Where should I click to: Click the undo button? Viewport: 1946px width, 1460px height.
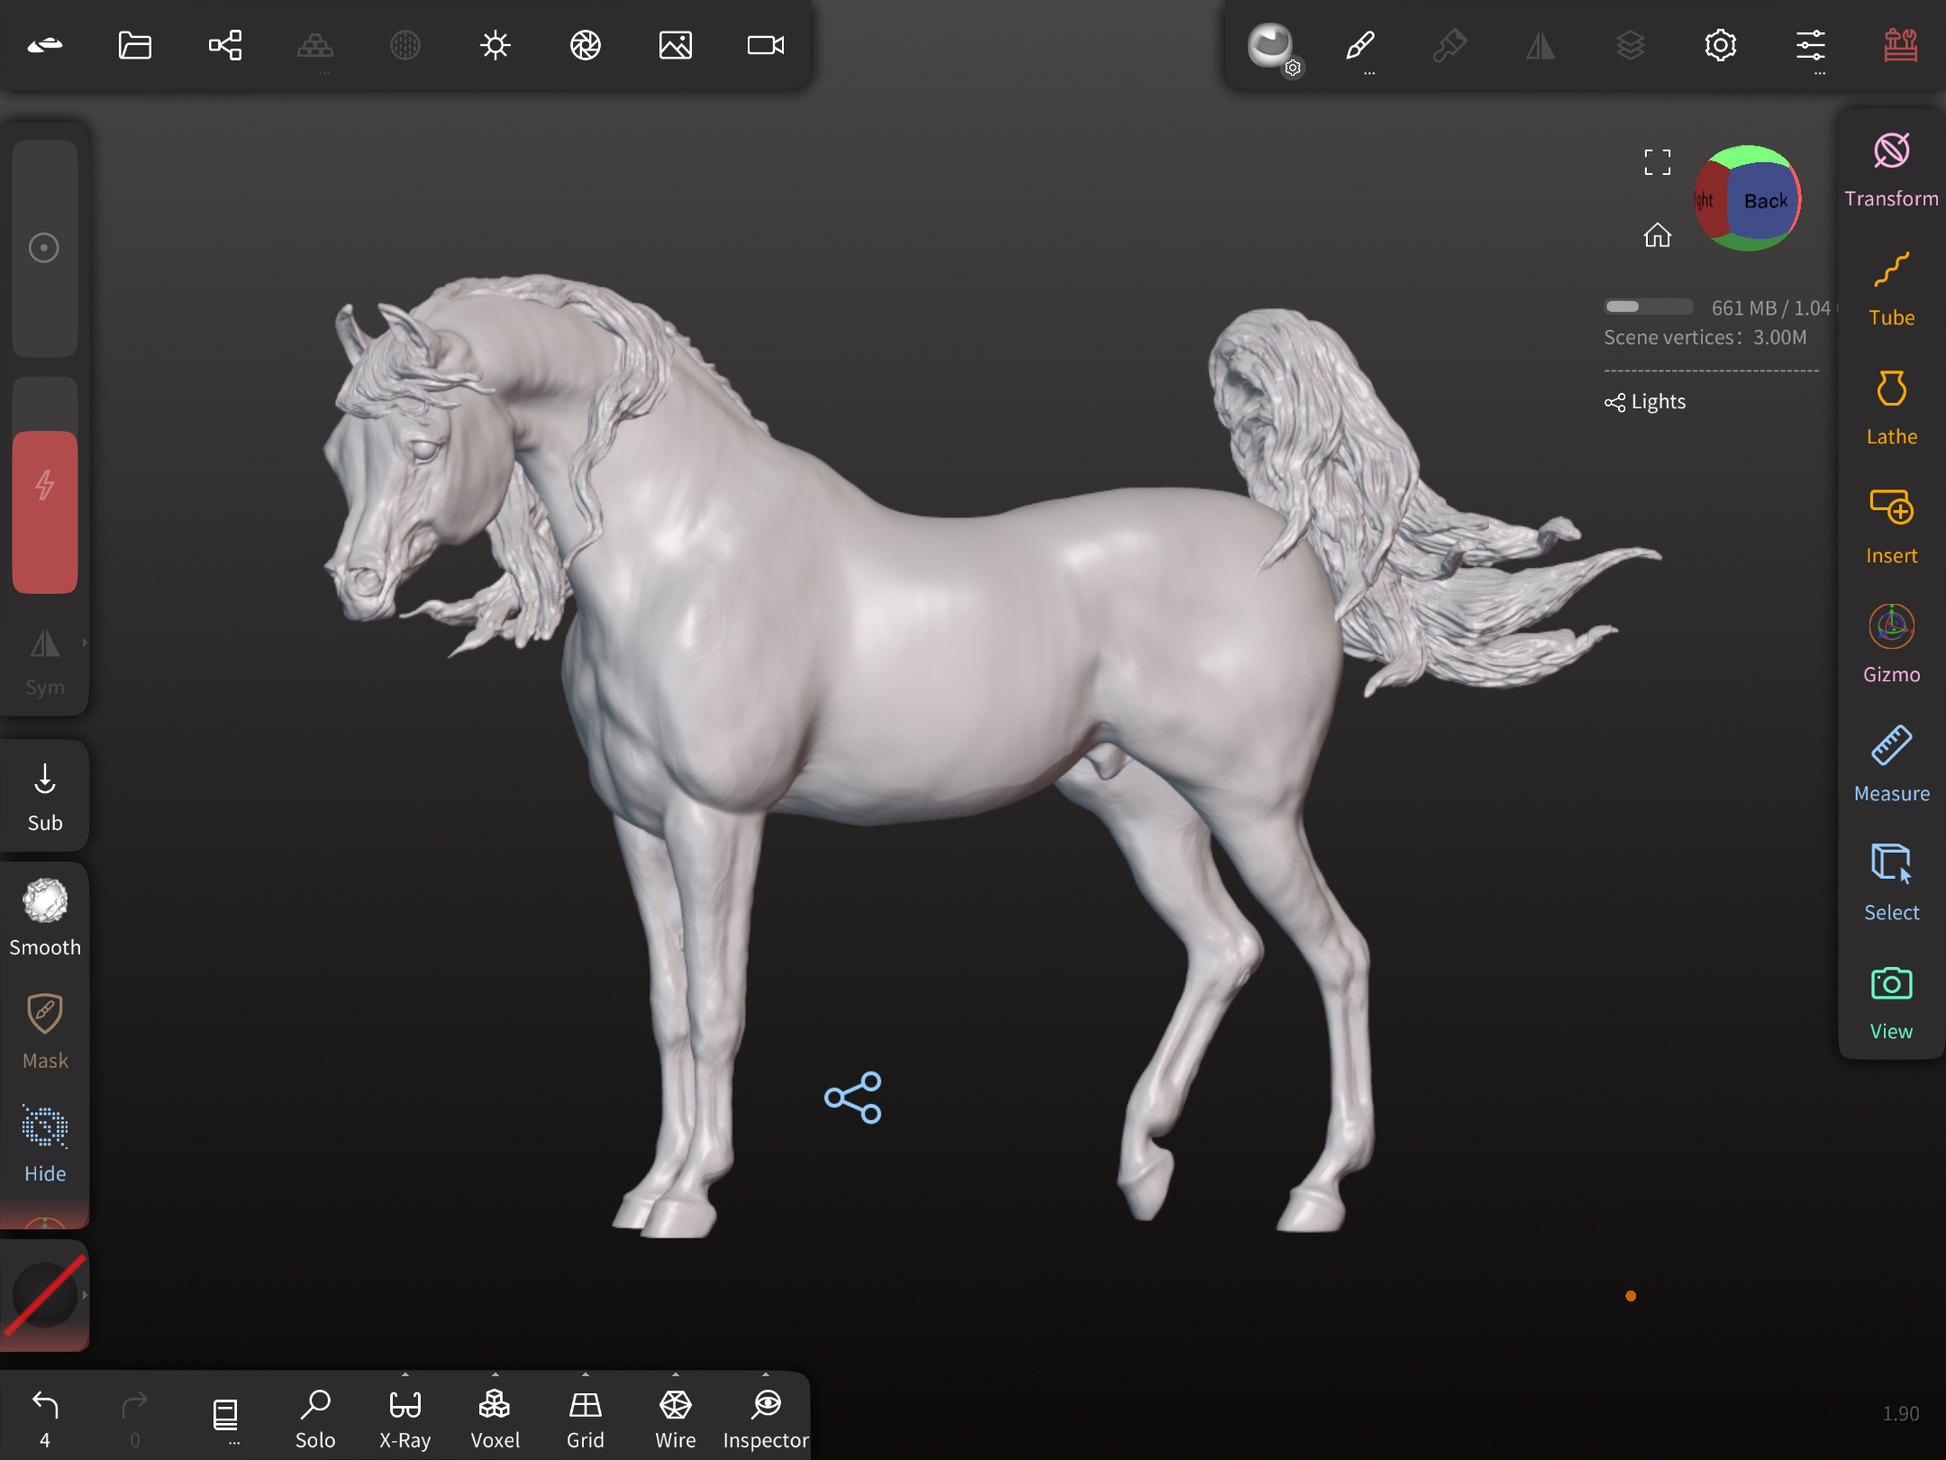click(x=45, y=1405)
